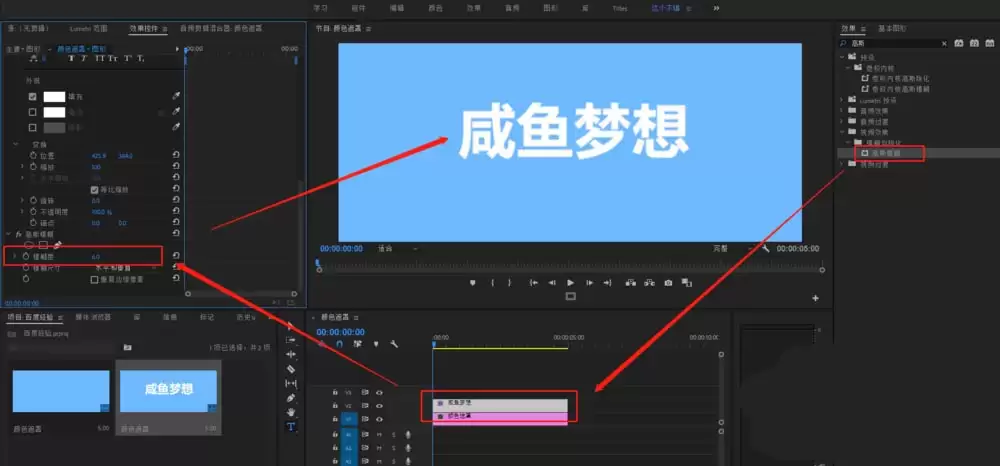The width and height of the screenshot is (1000, 466).
Task: Select the Razor tool in the tools panel
Action: [291, 368]
